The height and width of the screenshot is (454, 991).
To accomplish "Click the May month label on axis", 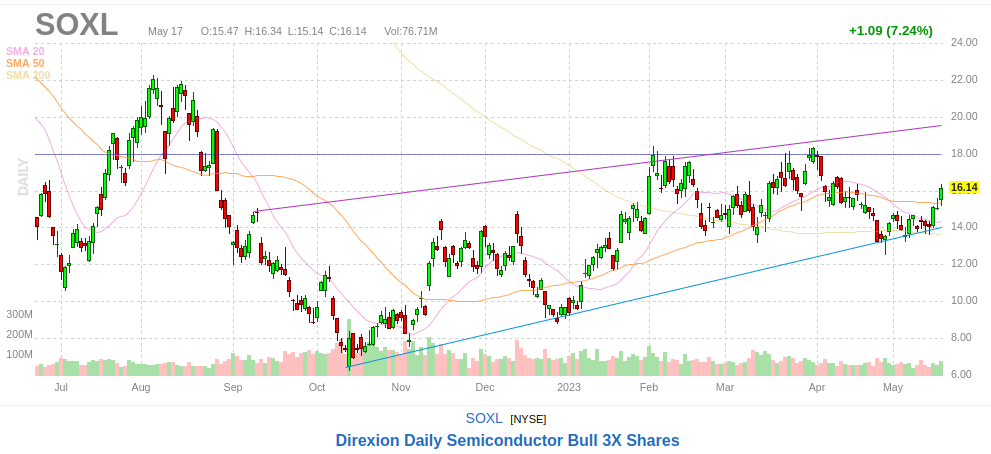I will (x=892, y=387).
